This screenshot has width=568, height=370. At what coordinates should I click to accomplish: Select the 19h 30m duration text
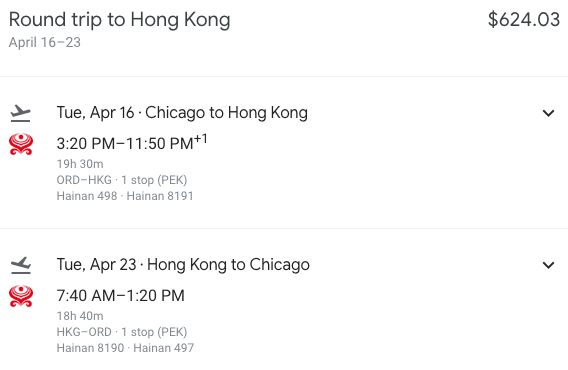coord(80,164)
